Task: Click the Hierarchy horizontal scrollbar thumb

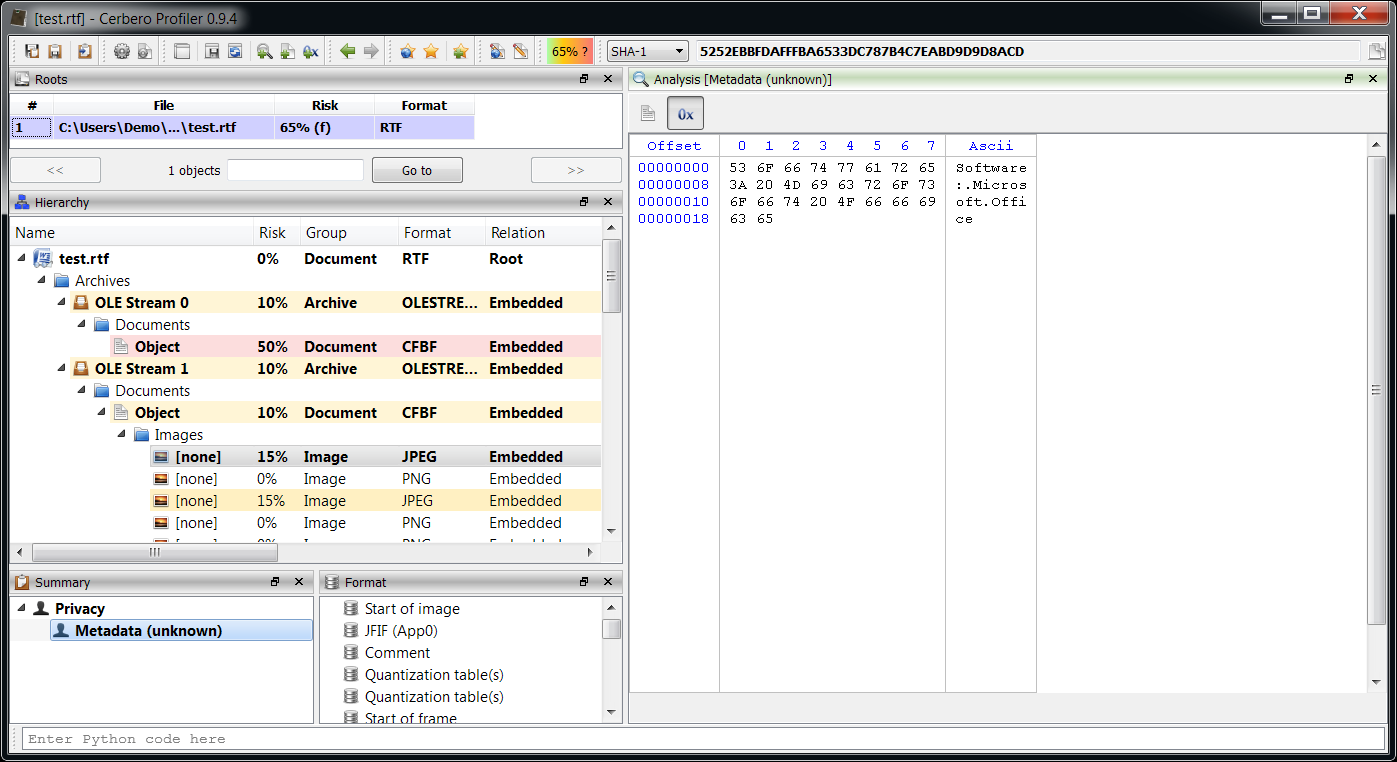Action: [x=155, y=552]
